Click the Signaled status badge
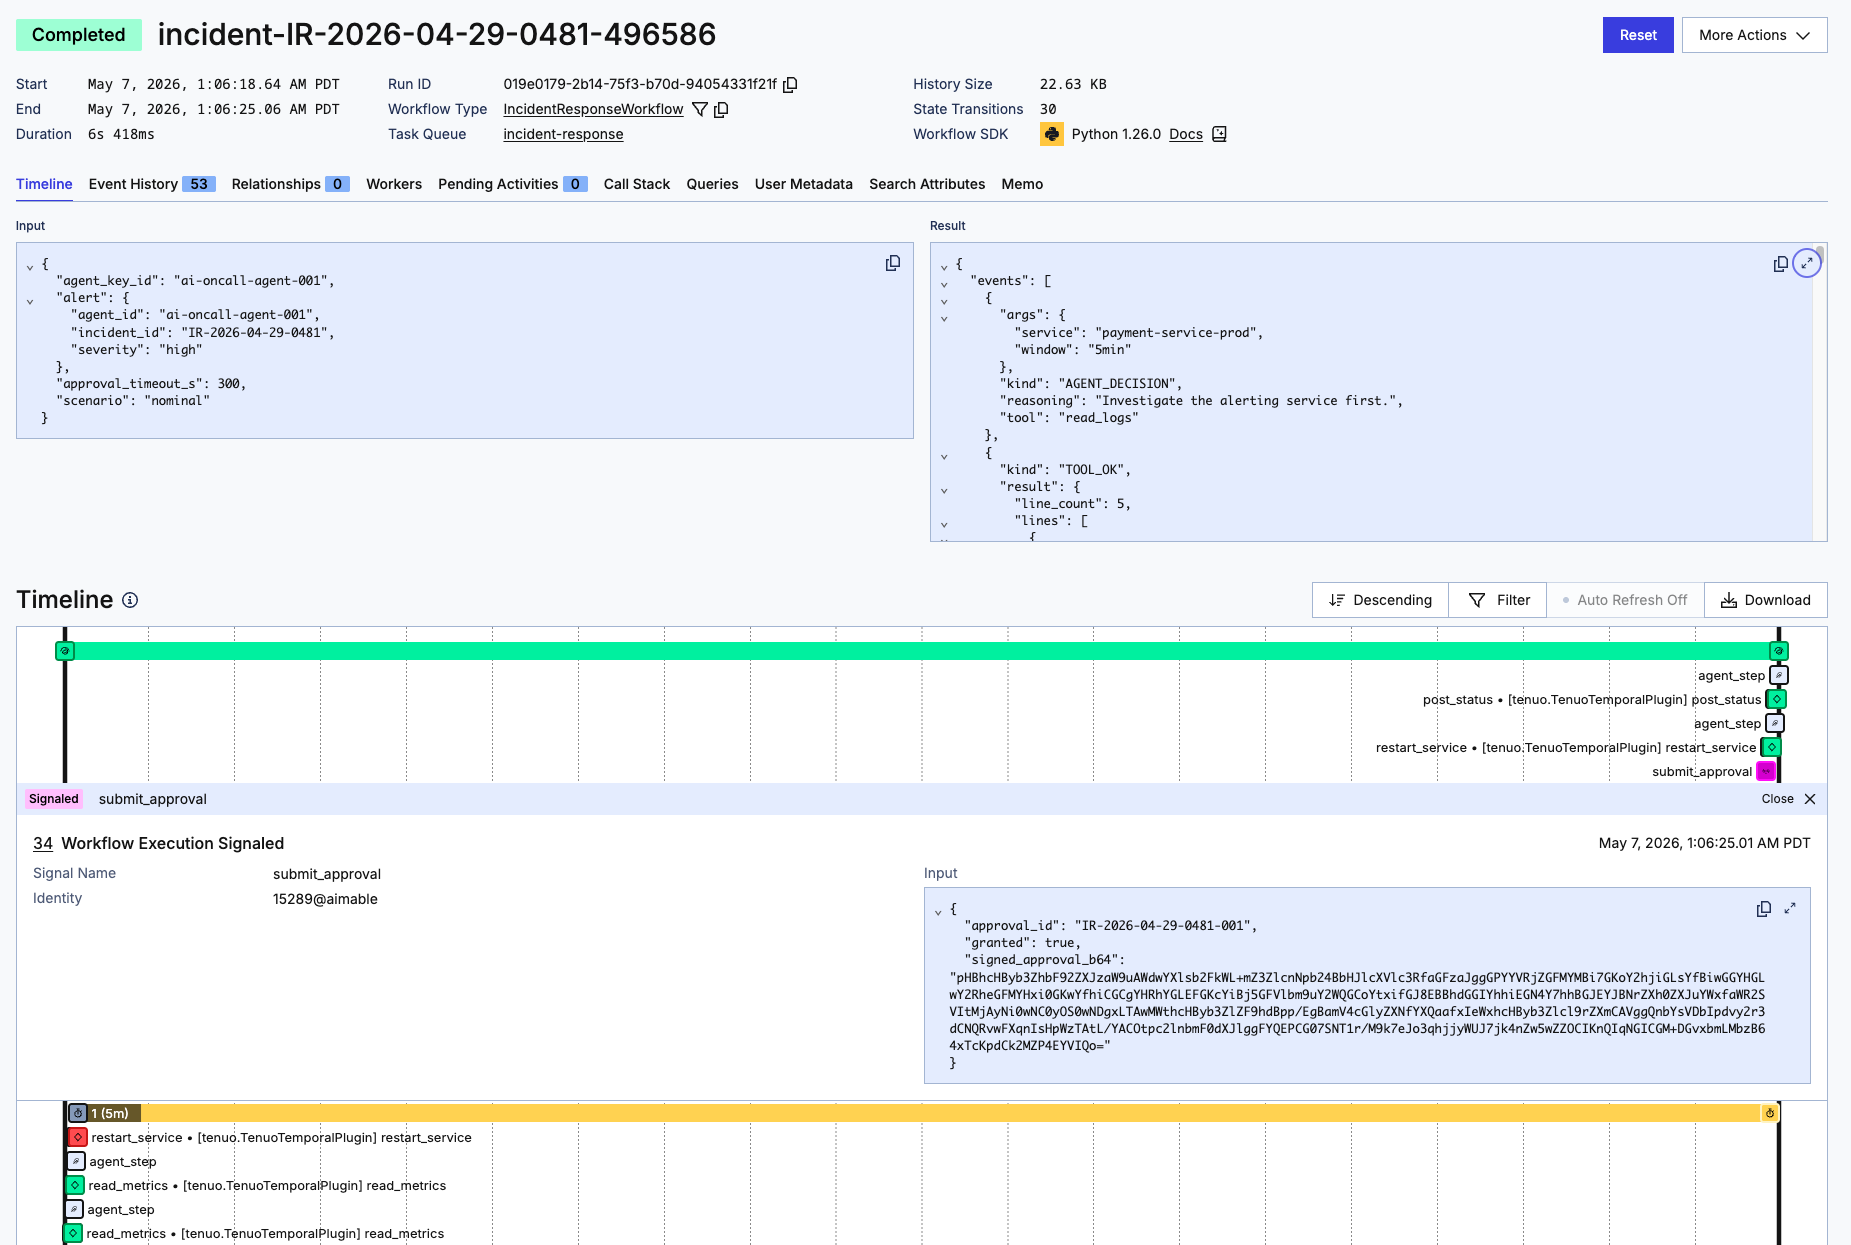The width and height of the screenshot is (1851, 1245). [54, 799]
